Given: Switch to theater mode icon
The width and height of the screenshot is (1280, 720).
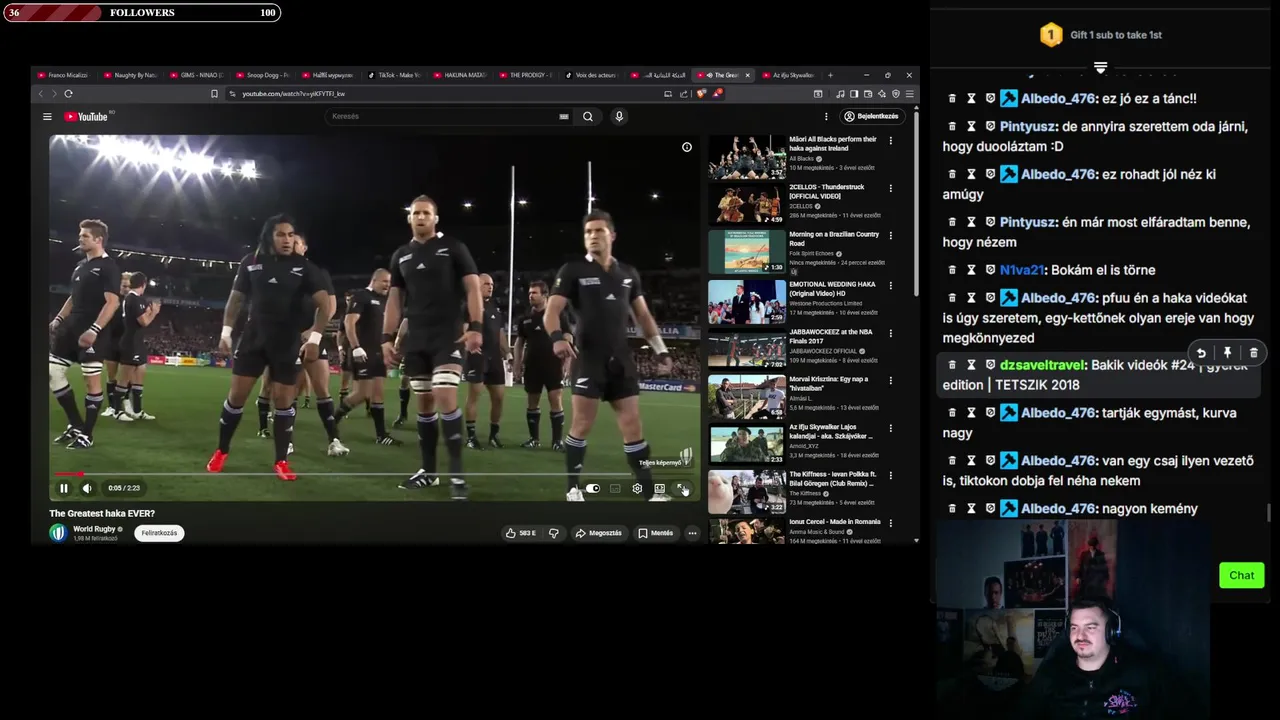Looking at the screenshot, I should 659,488.
